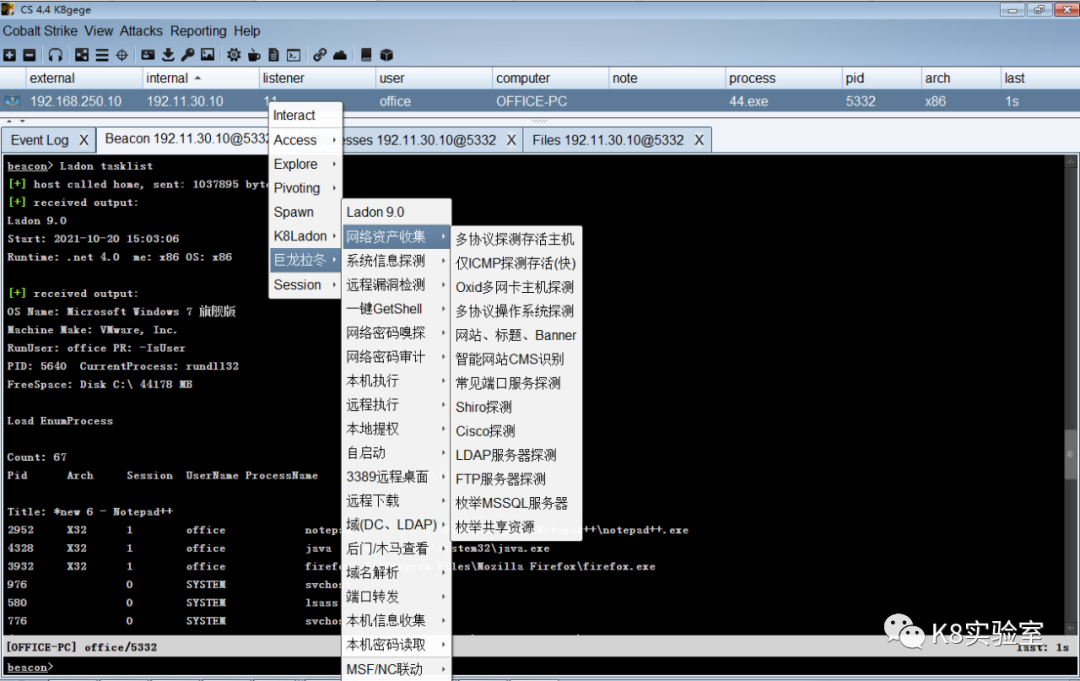
Task: Expand the 一键GetShell submenu
Action: tap(397, 309)
